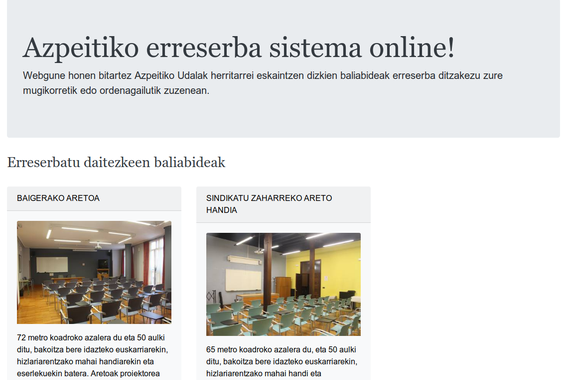This screenshot has width=570, height=380.
Task: Open the Sindikatu Zaharreko Areto Handia photo
Action: click(284, 284)
